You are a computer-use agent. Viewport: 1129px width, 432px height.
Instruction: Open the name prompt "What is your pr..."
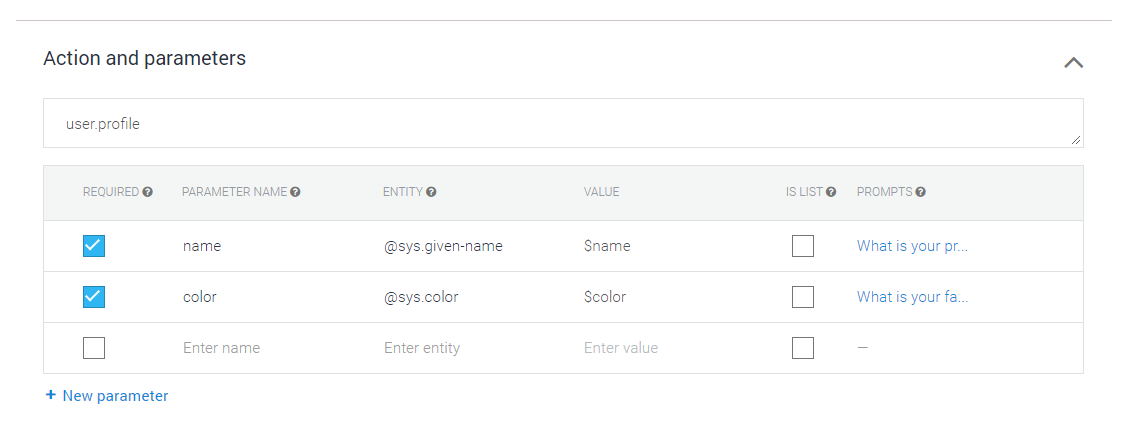[912, 246]
